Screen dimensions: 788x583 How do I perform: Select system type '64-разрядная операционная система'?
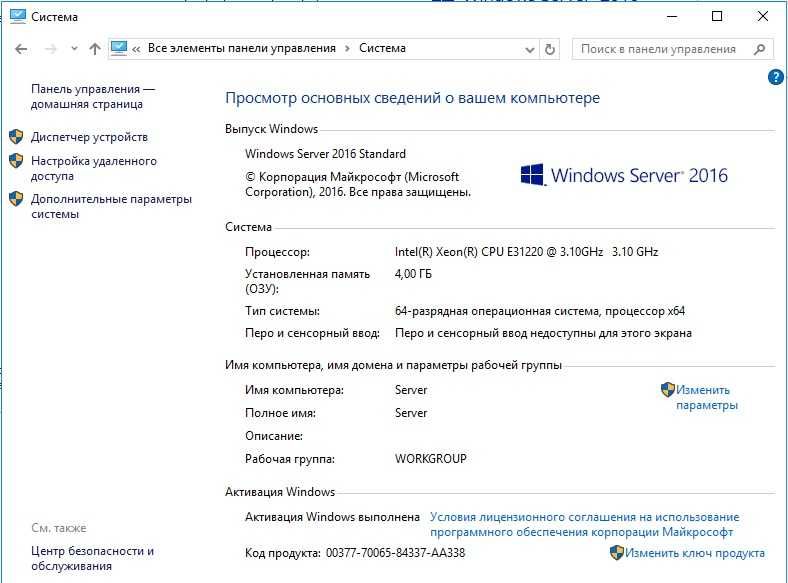(x=497, y=311)
